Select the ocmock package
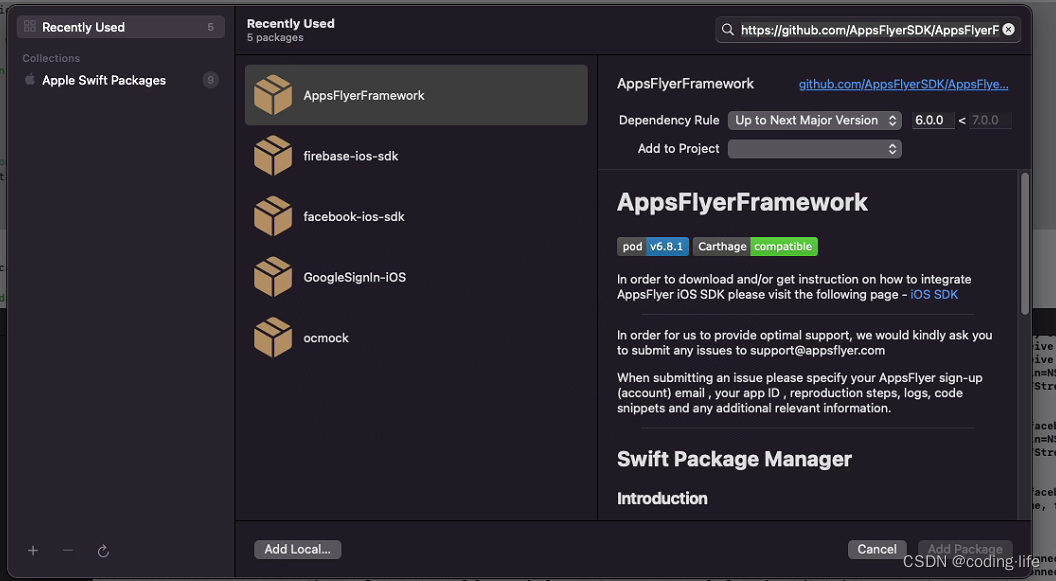 click(x=416, y=337)
